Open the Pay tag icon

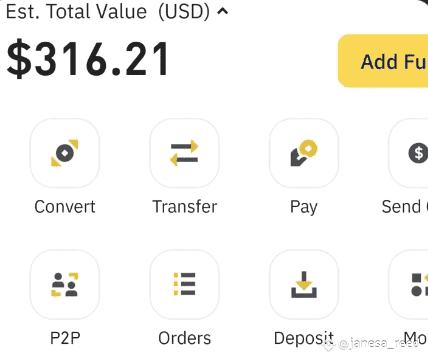(x=304, y=153)
